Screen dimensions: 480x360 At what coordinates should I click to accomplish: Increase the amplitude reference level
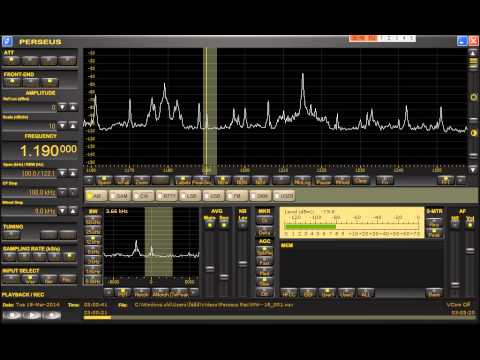73,107
